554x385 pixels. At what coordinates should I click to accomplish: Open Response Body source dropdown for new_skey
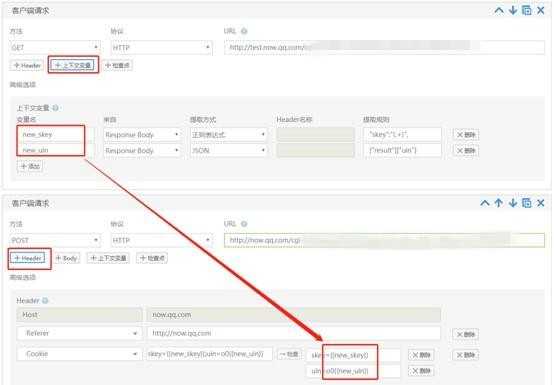click(x=142, y=135)
